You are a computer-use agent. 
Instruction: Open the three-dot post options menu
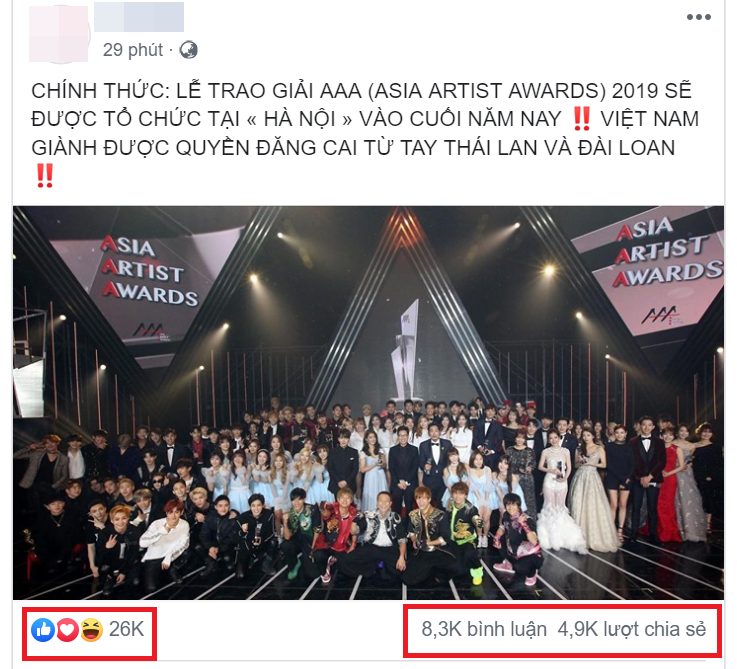[x=698, y=17]
